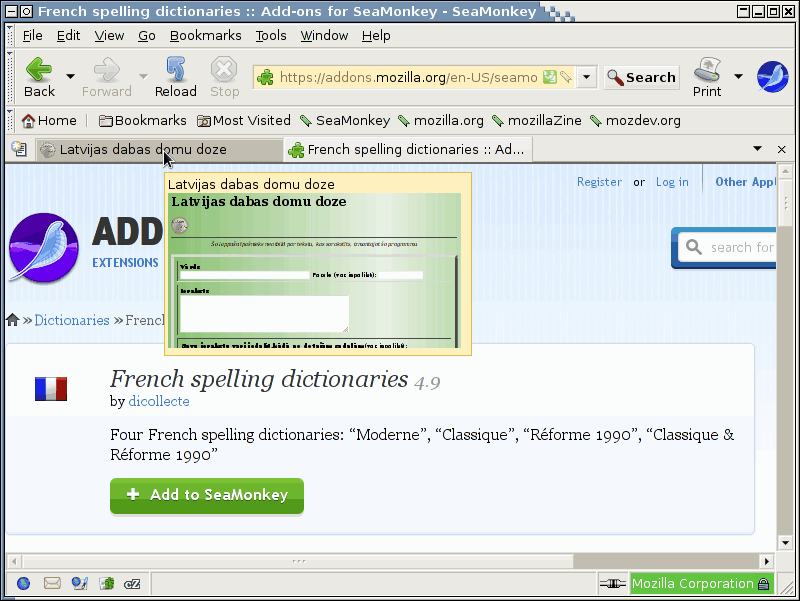This screenshot has width=800, height=601.
Task: Click the SeaMonkey bookmark link
Action: click(x=345, y=121)
